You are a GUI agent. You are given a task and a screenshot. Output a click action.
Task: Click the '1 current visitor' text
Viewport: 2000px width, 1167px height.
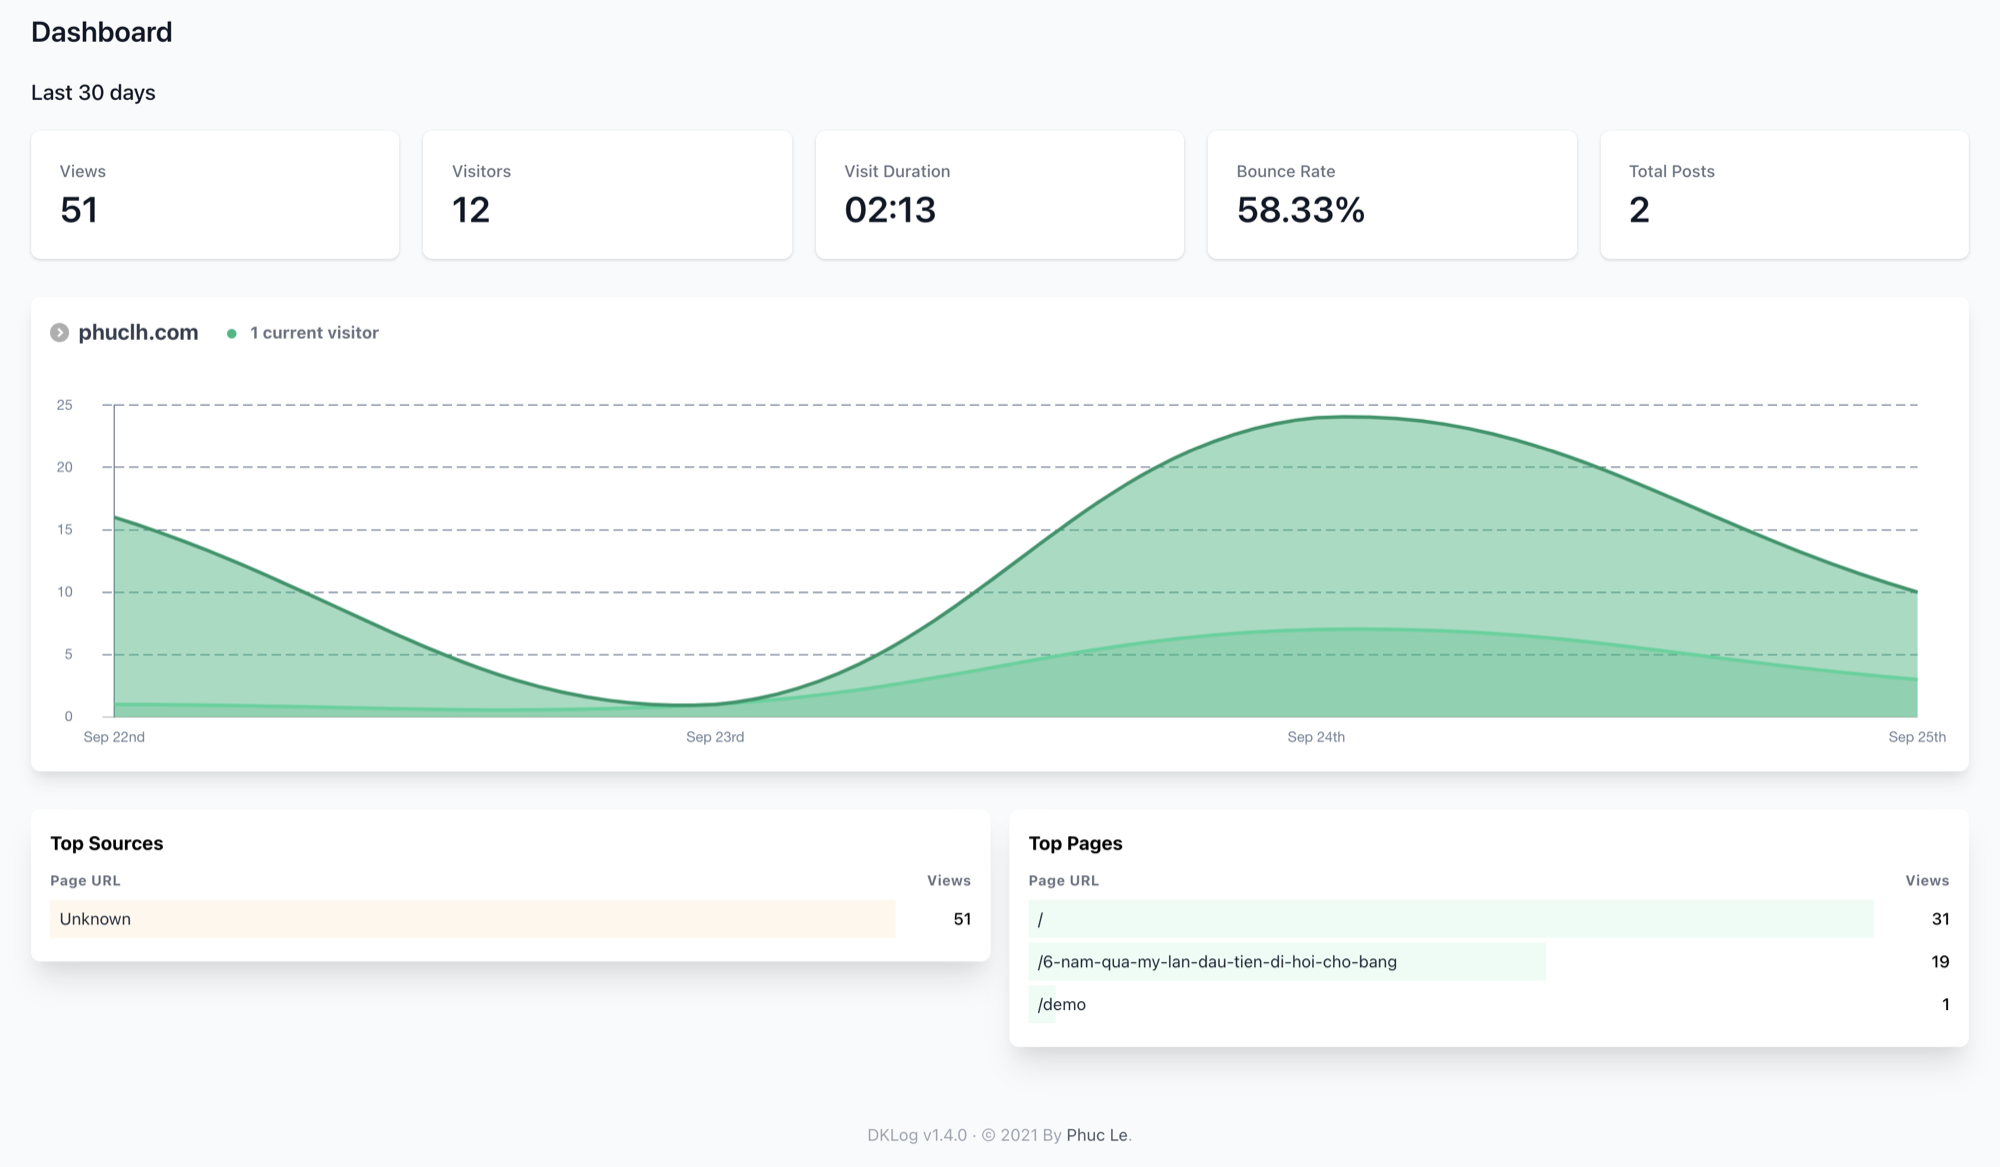coord(314,333)
